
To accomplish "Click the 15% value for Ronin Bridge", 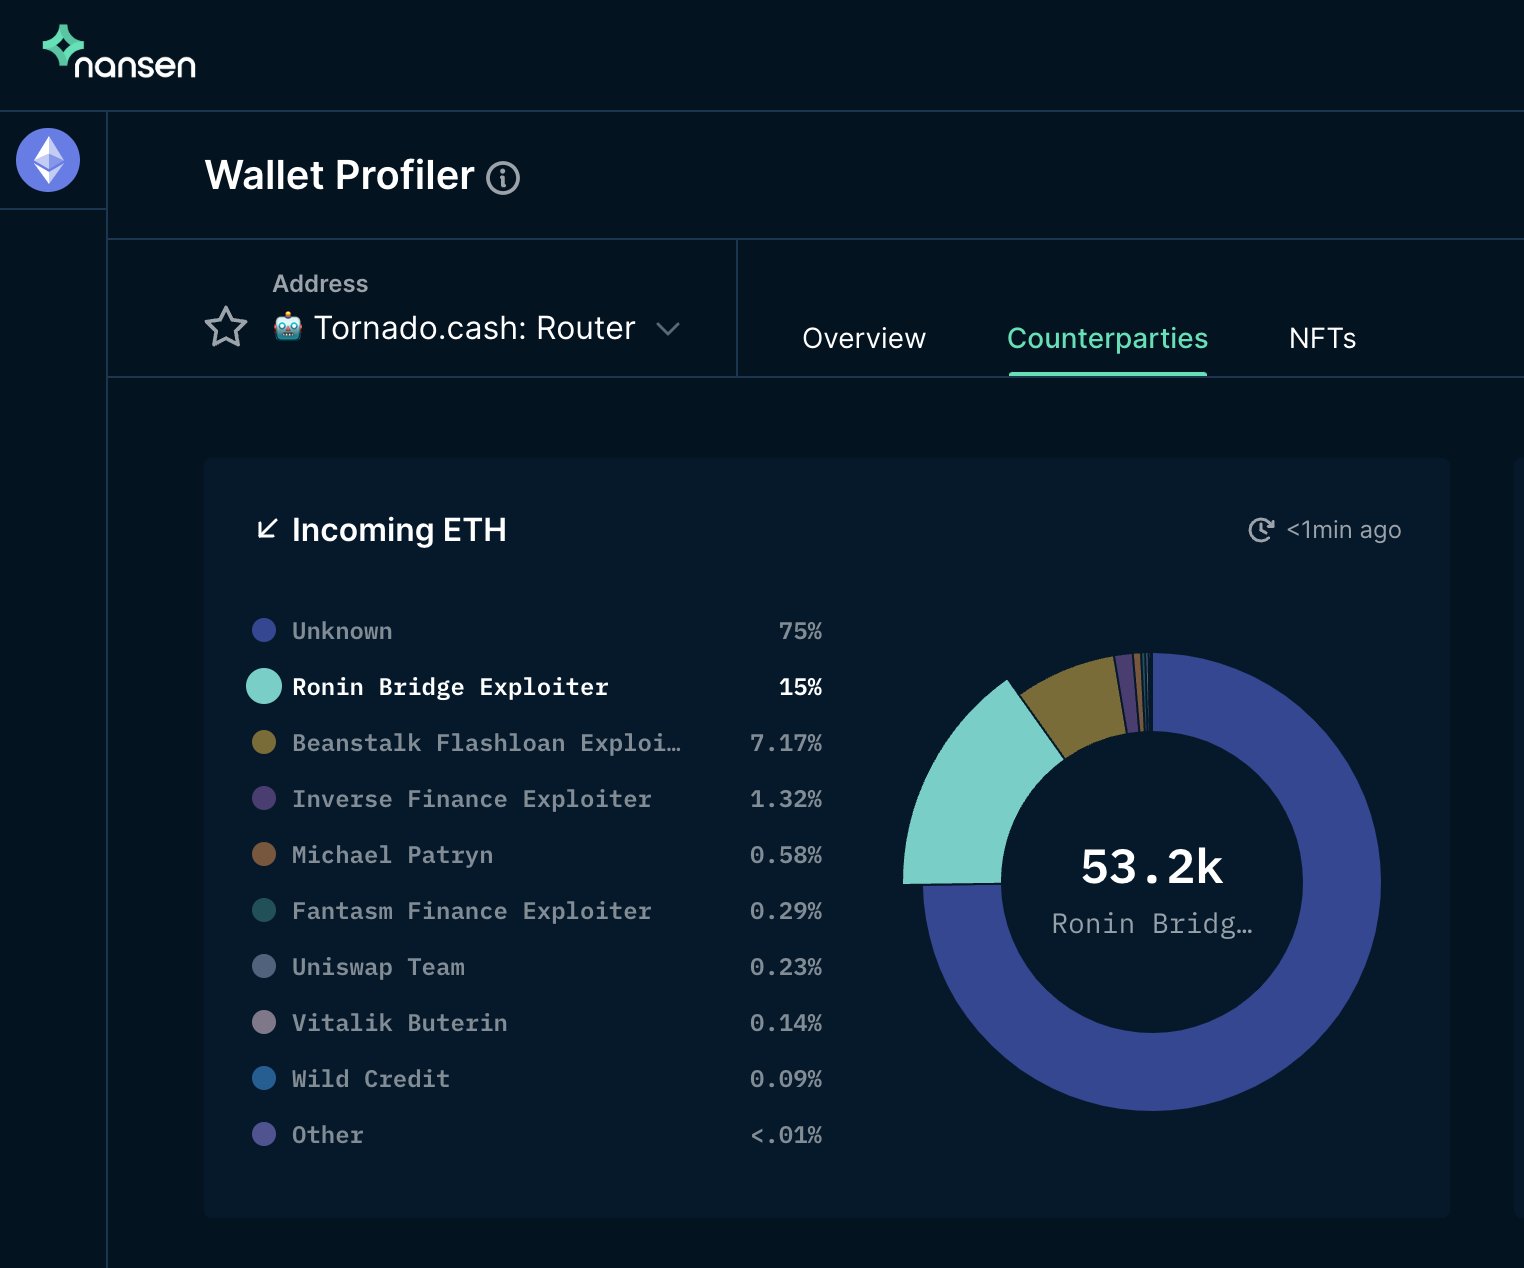I will [x=800, y=687].
